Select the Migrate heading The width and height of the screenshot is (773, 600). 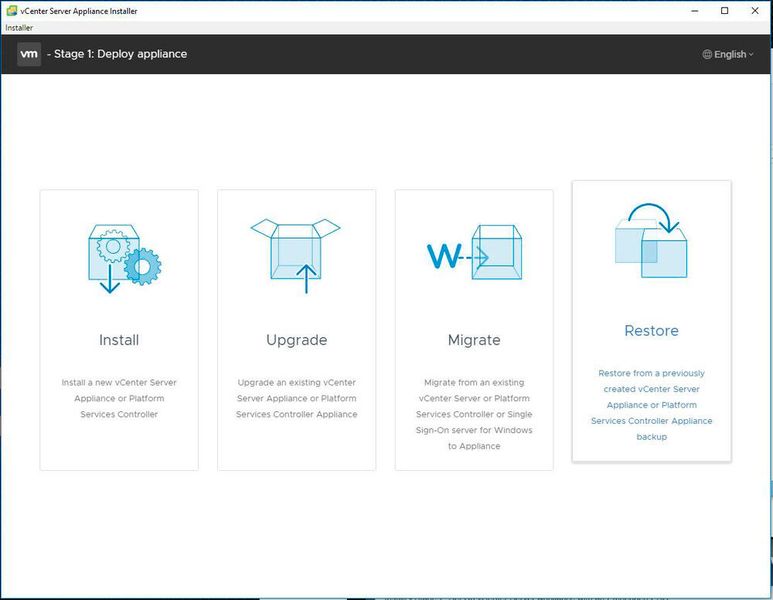474,340
